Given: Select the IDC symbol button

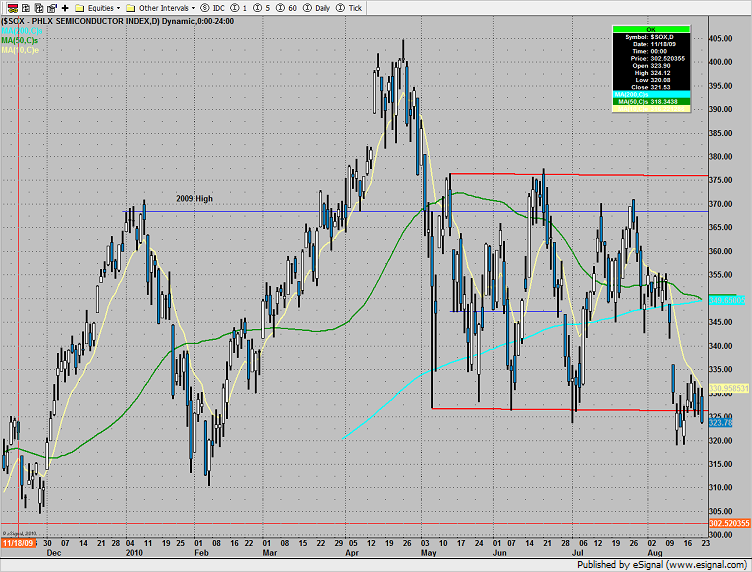Looking at the screenshot, I should 212,8.
